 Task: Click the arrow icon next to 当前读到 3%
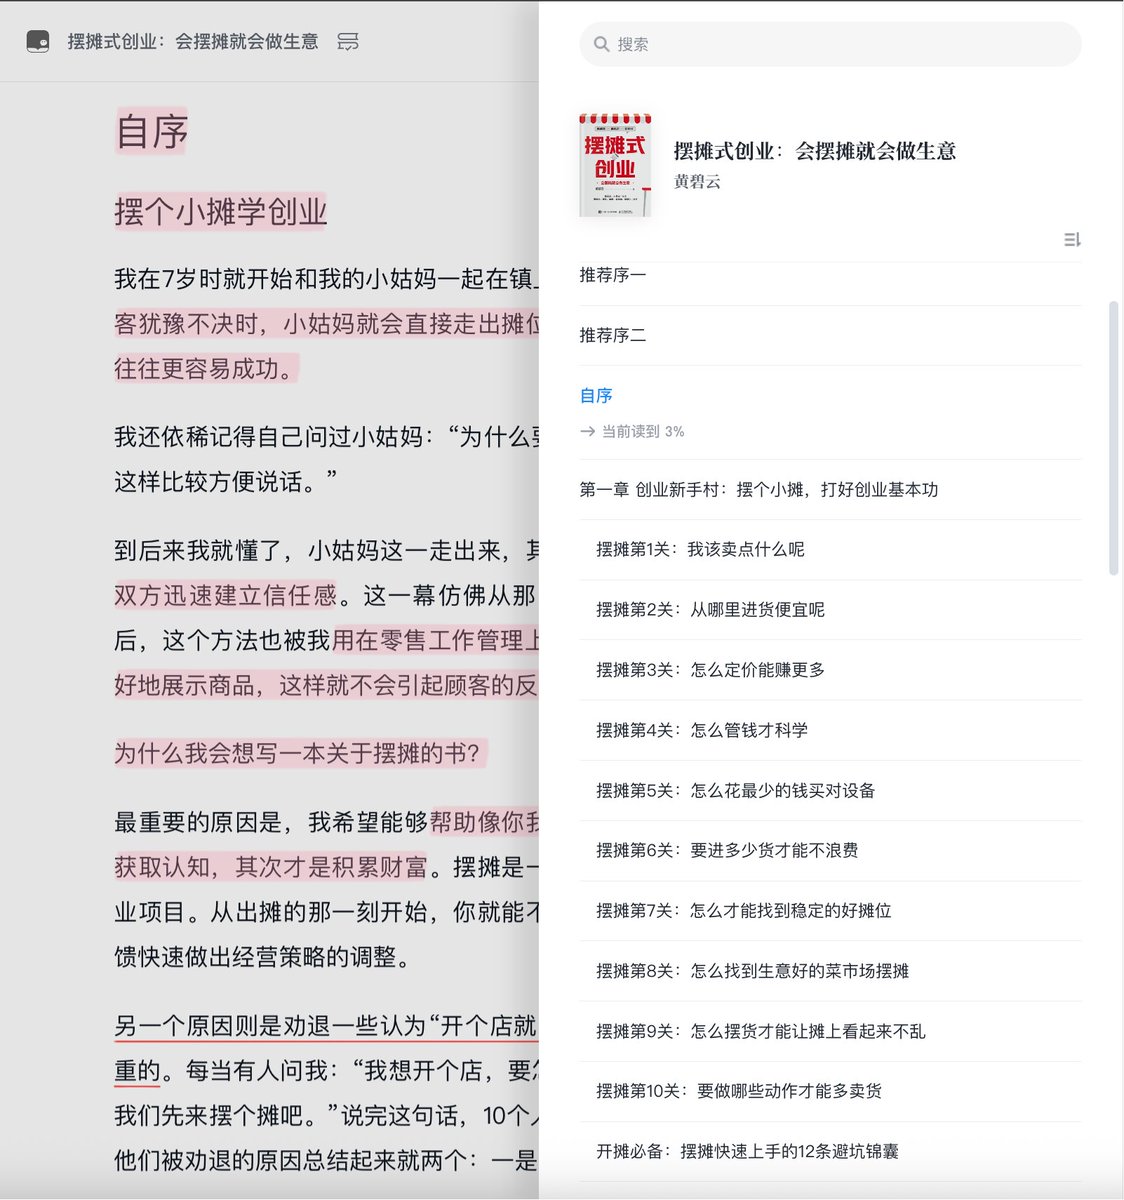click(x=588, y=432)
